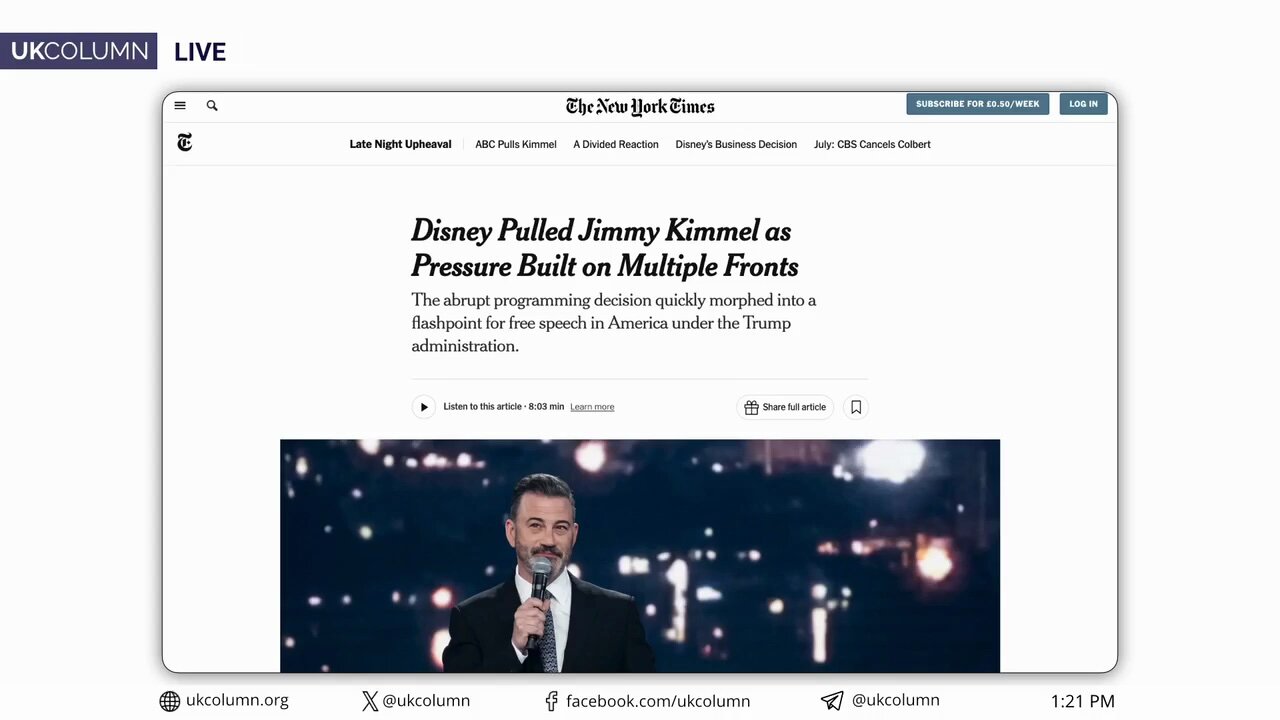1280x720 pixels.
Task: Click the Disney Pulled Jimmy Kimmel headline
Action: tap(605, 248)
